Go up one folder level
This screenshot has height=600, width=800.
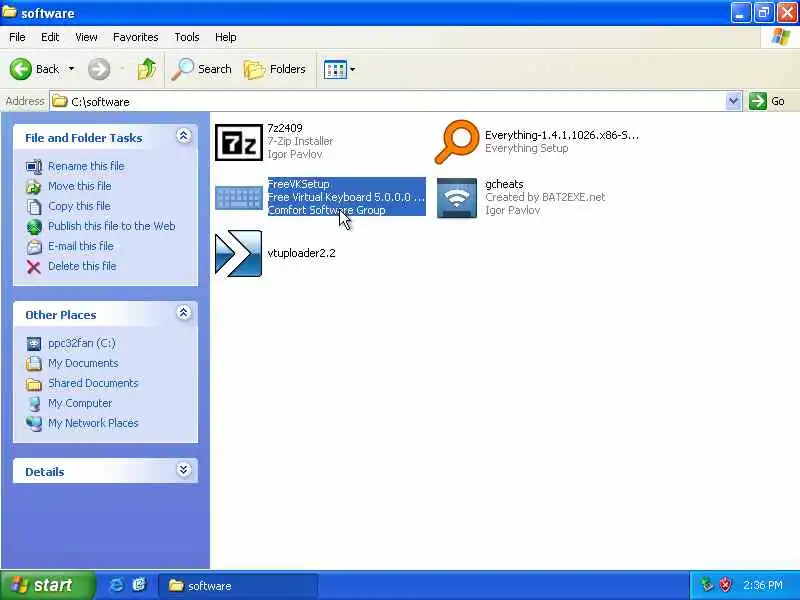point(147,69)
